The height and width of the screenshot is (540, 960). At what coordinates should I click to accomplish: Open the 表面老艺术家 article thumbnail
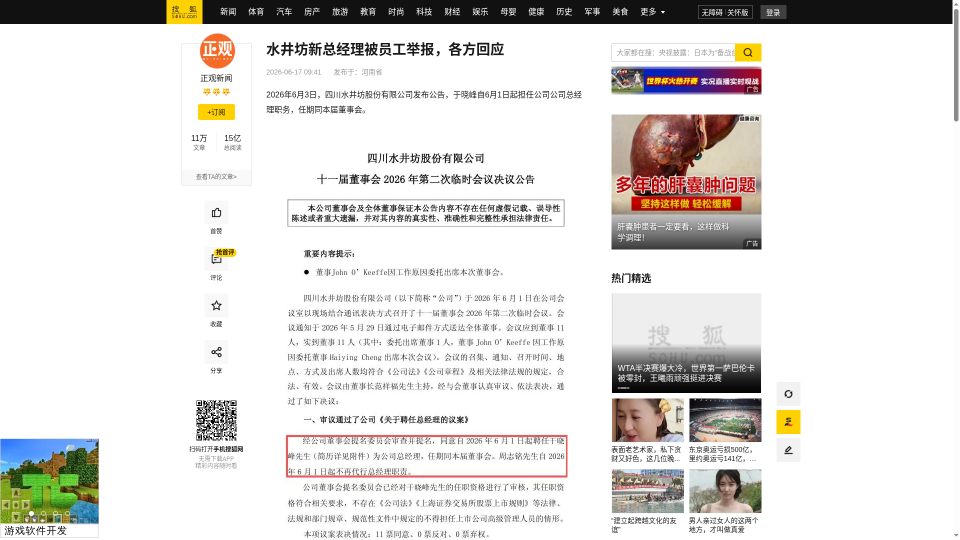pos(647,421)
